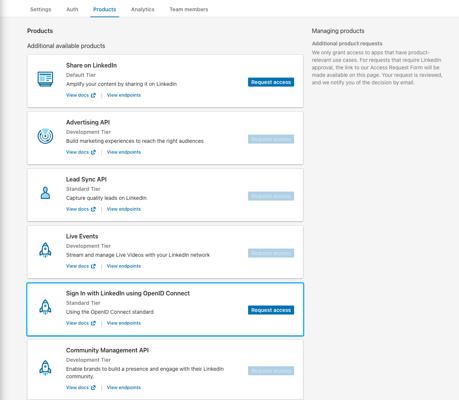The image size is (459, 400).
Task: Click the Share on LinkedIn product icon
Action: coord(45,79)
